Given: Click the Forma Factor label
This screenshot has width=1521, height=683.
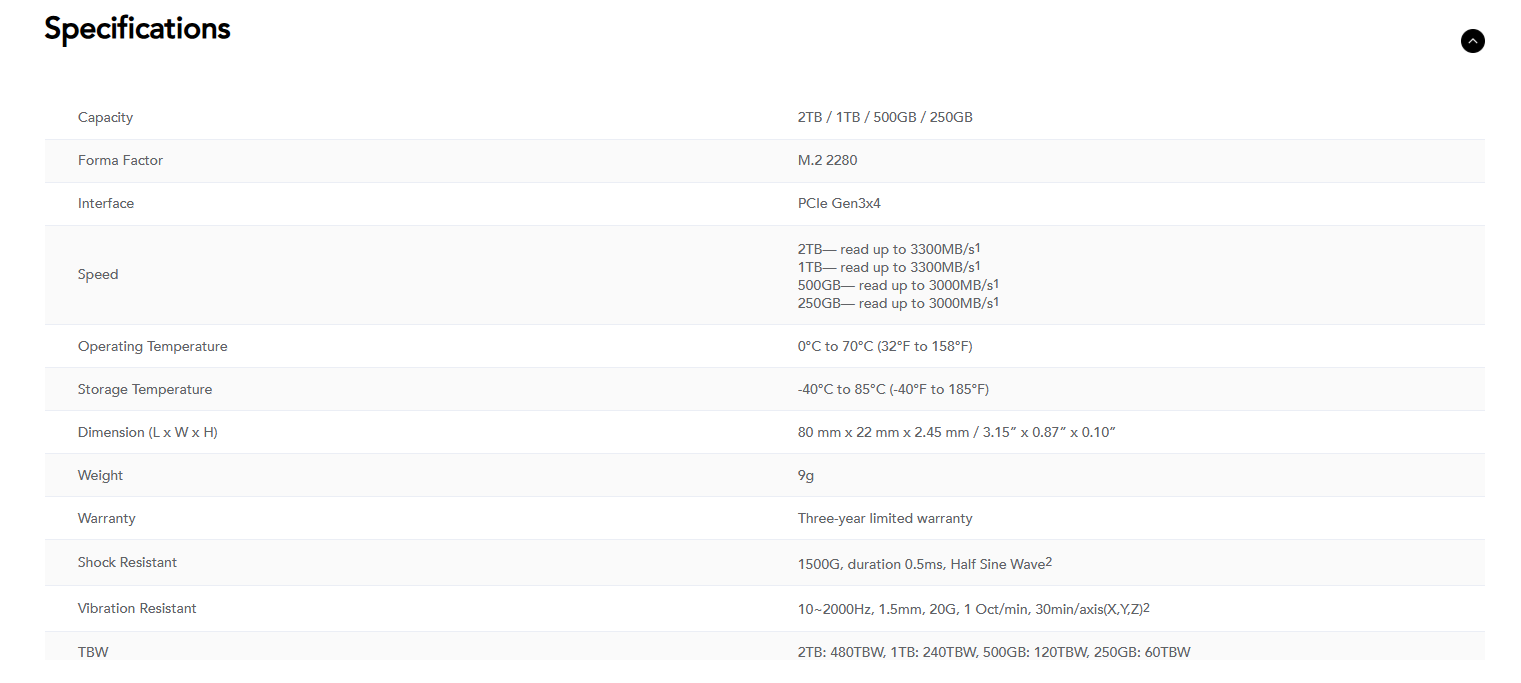Looking at the screenshot, I should 120,160.
